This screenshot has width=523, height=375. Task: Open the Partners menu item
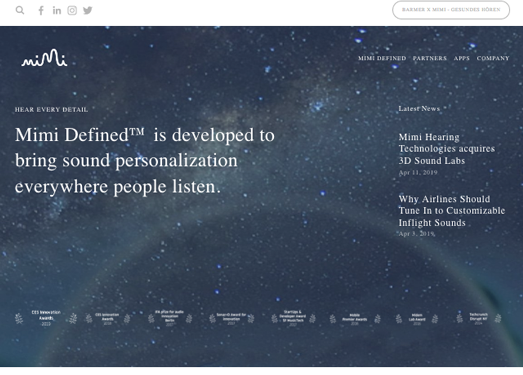coord(430,58)
